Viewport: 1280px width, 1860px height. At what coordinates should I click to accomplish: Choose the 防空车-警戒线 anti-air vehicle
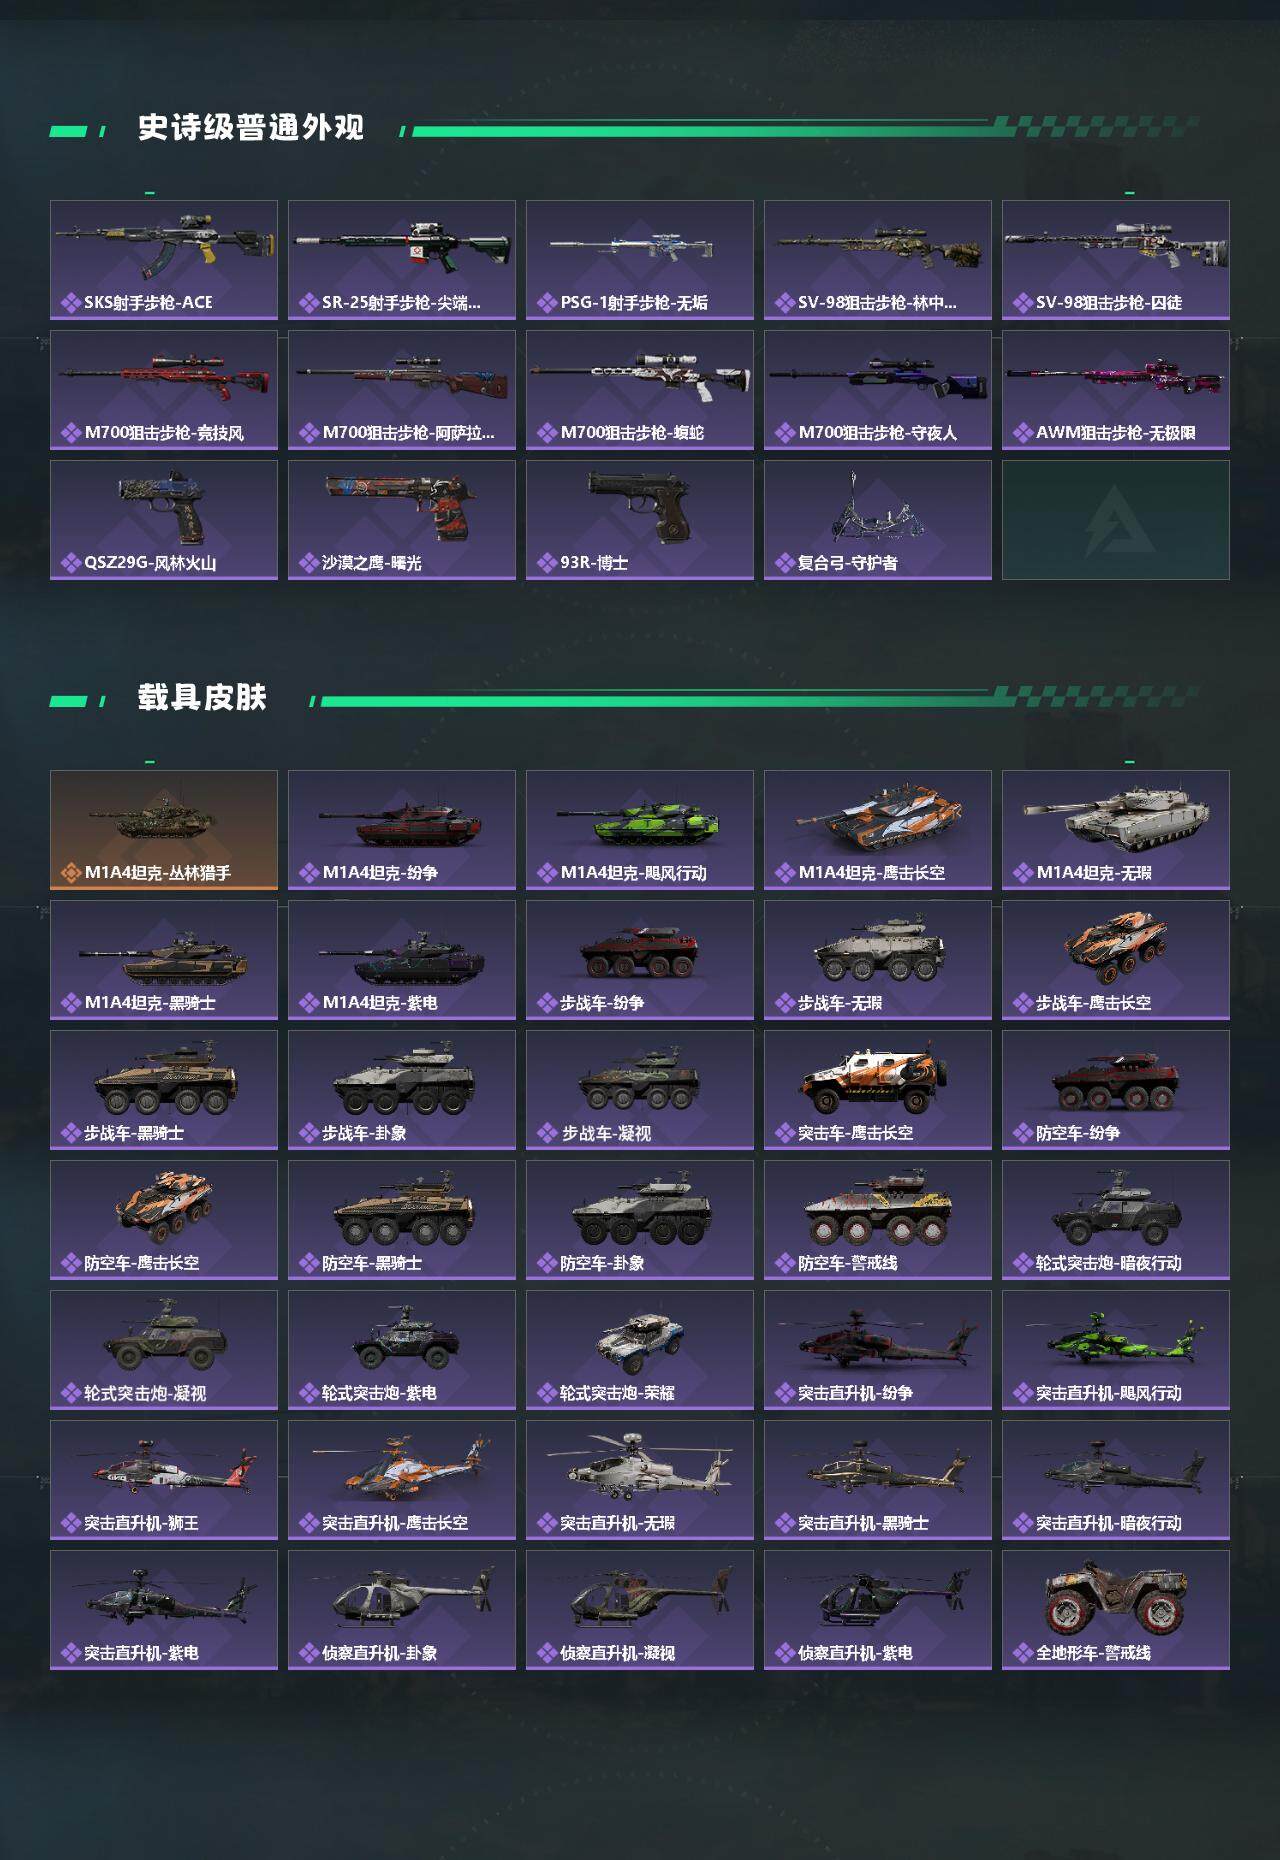pyautogui.click(x=878, y=1220)
